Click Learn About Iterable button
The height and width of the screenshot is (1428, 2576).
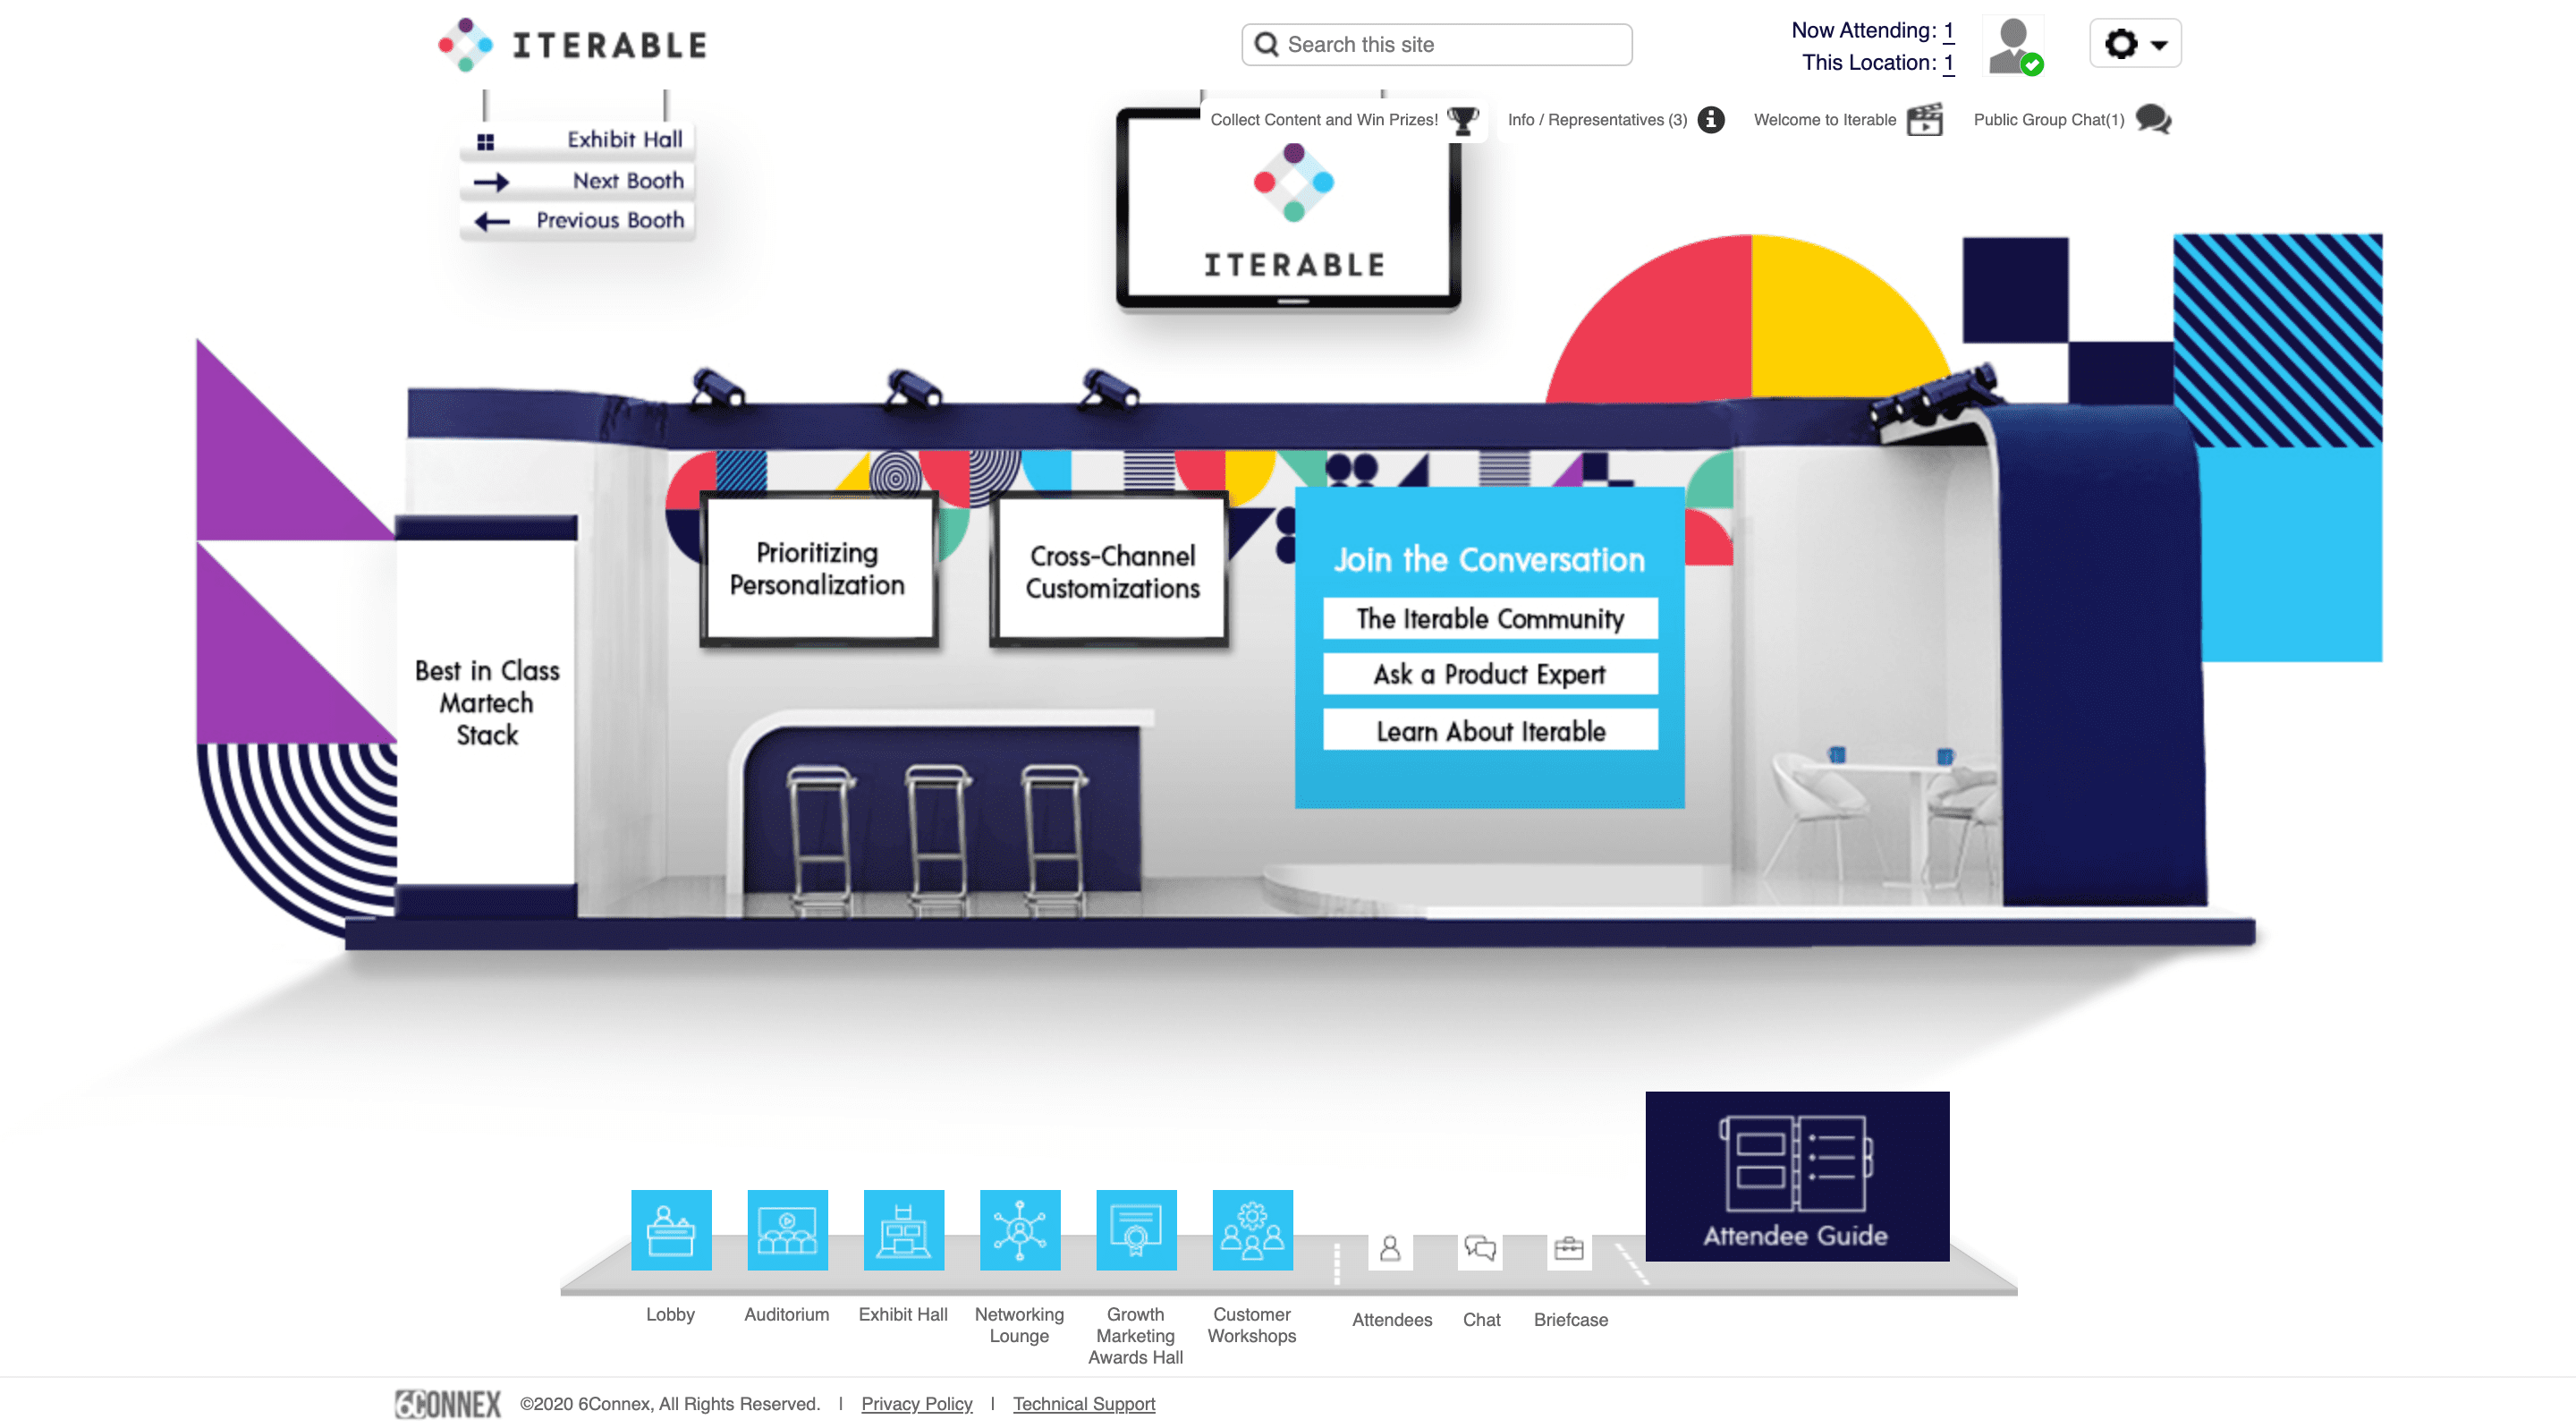pyautogui.click(x=1490, y=730)
